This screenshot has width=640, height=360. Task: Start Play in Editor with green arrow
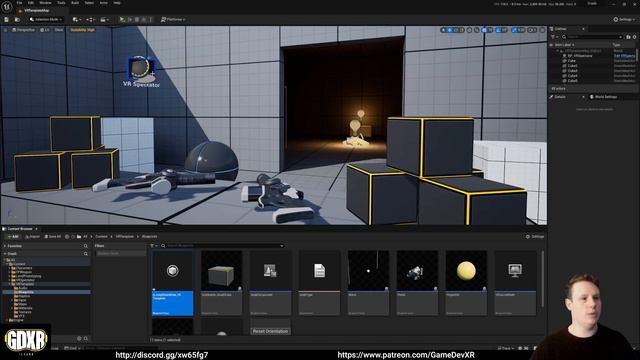click(x=122, y=20)
